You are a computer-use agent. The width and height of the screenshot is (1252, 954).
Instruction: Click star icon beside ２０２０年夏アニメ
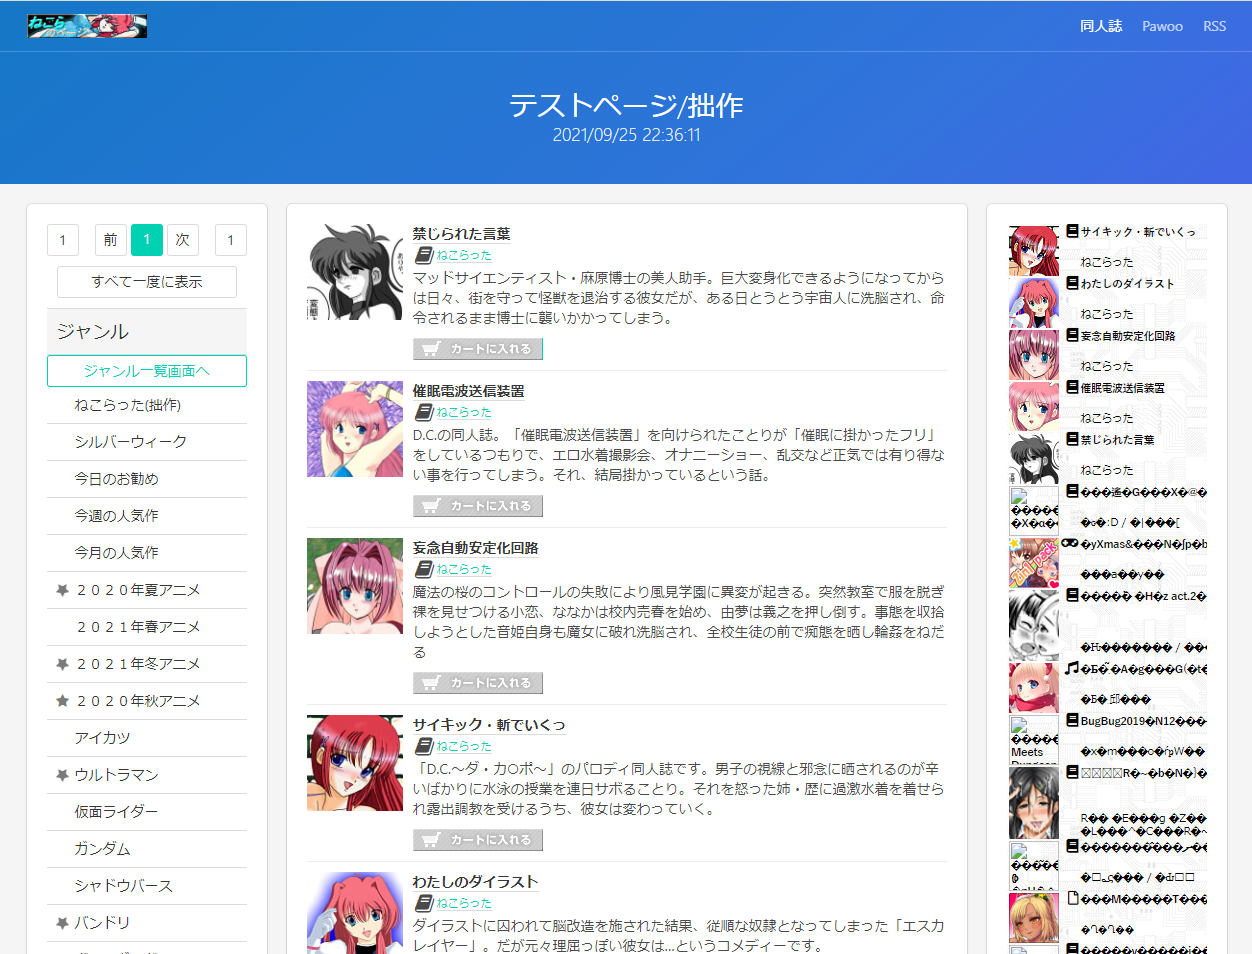[x=62, y=590]
